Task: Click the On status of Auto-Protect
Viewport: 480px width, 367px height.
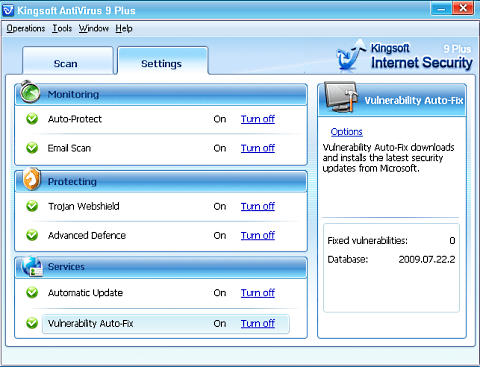Action: (x=220, y=119)
